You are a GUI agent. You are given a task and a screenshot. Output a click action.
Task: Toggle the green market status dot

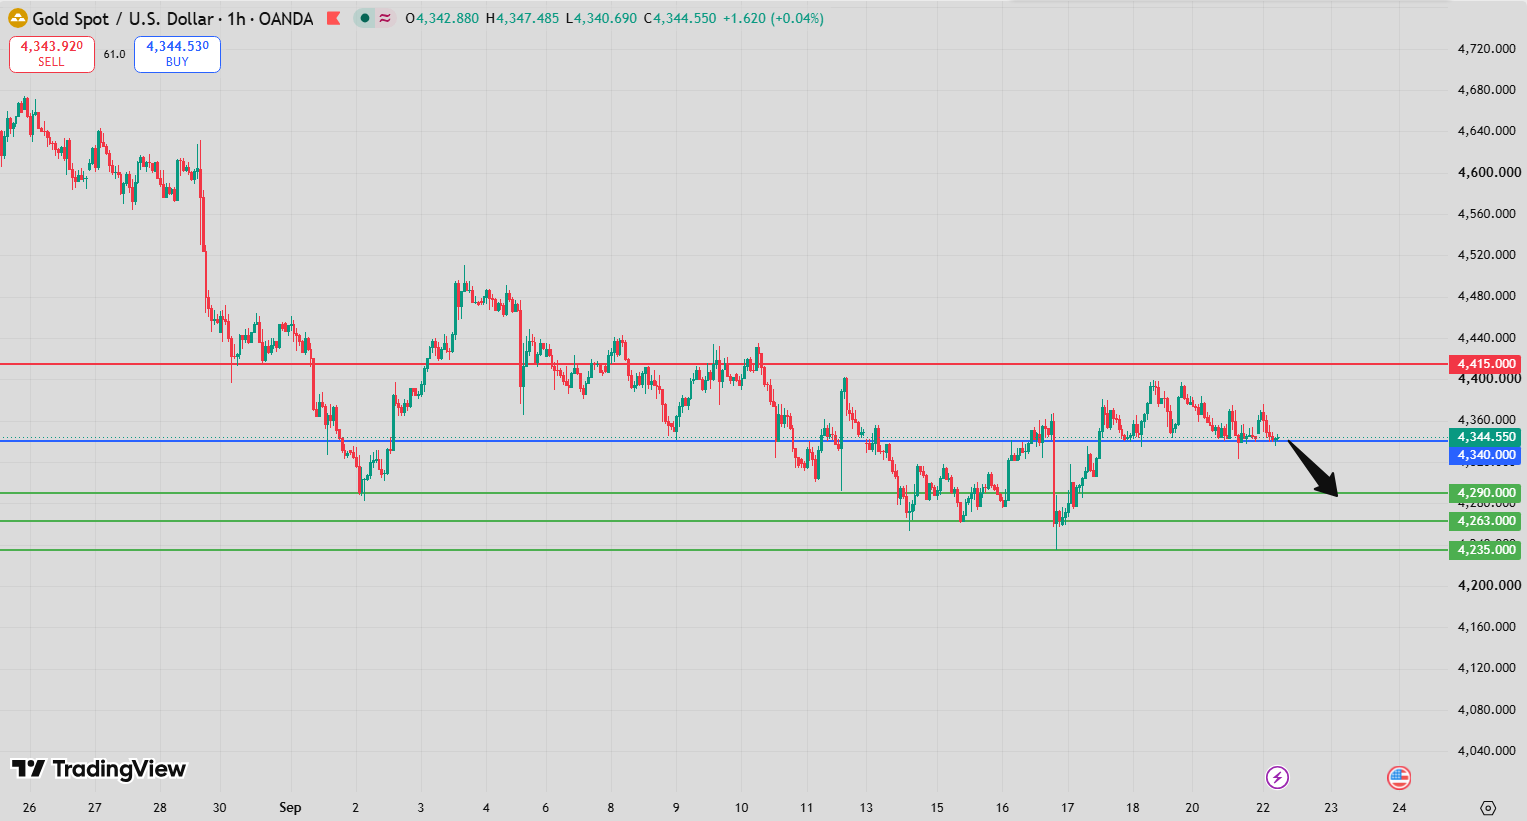click(365, 18)
